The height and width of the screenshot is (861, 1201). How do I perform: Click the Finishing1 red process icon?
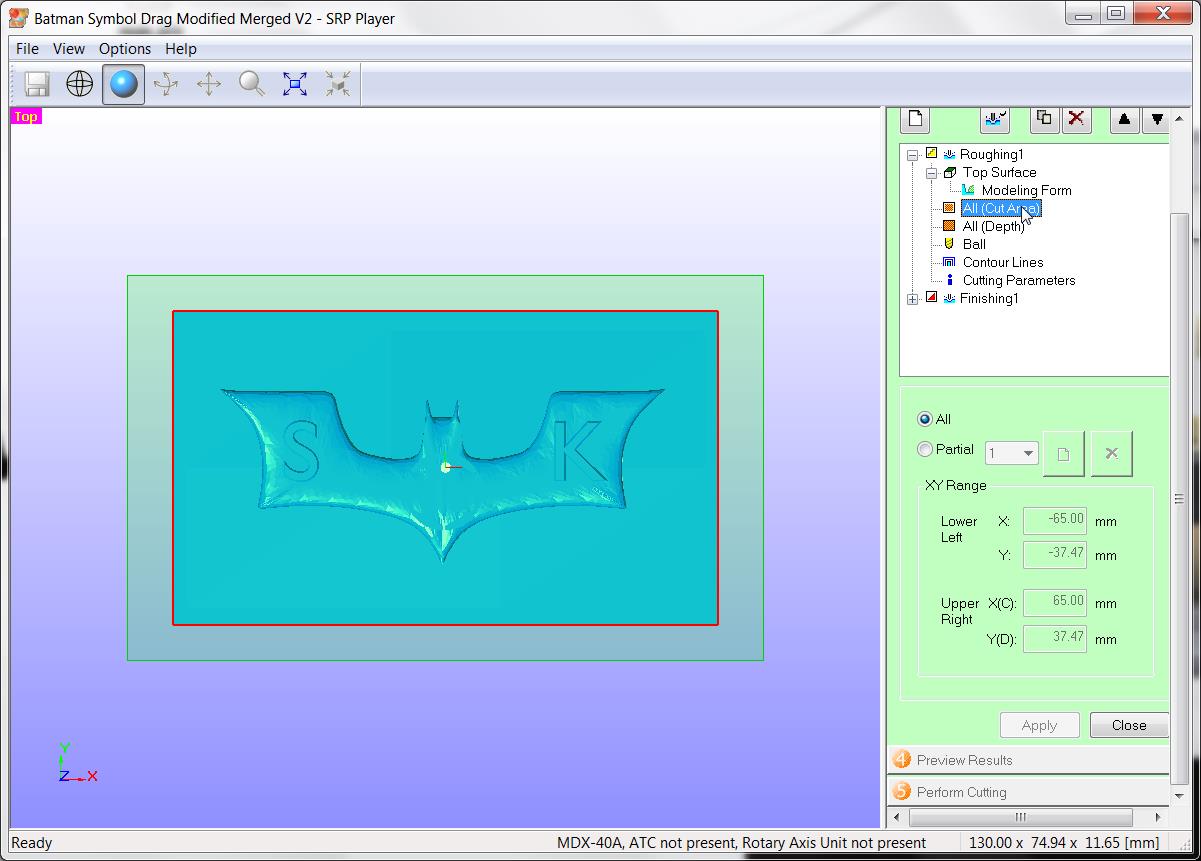[932, 298]
